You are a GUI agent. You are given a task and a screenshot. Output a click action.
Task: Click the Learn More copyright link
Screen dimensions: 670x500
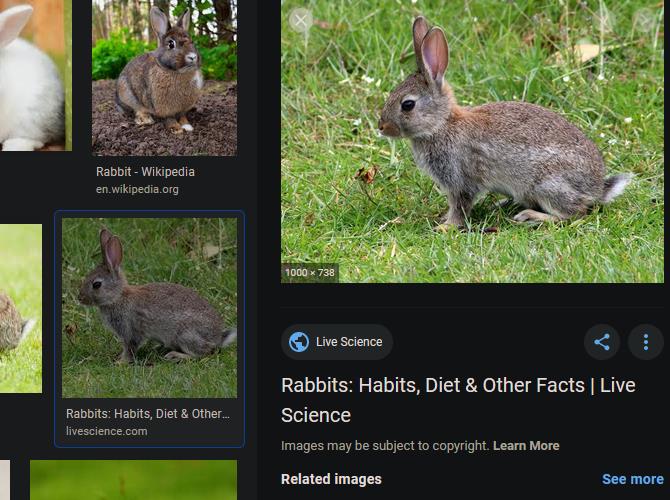[526, 446]
